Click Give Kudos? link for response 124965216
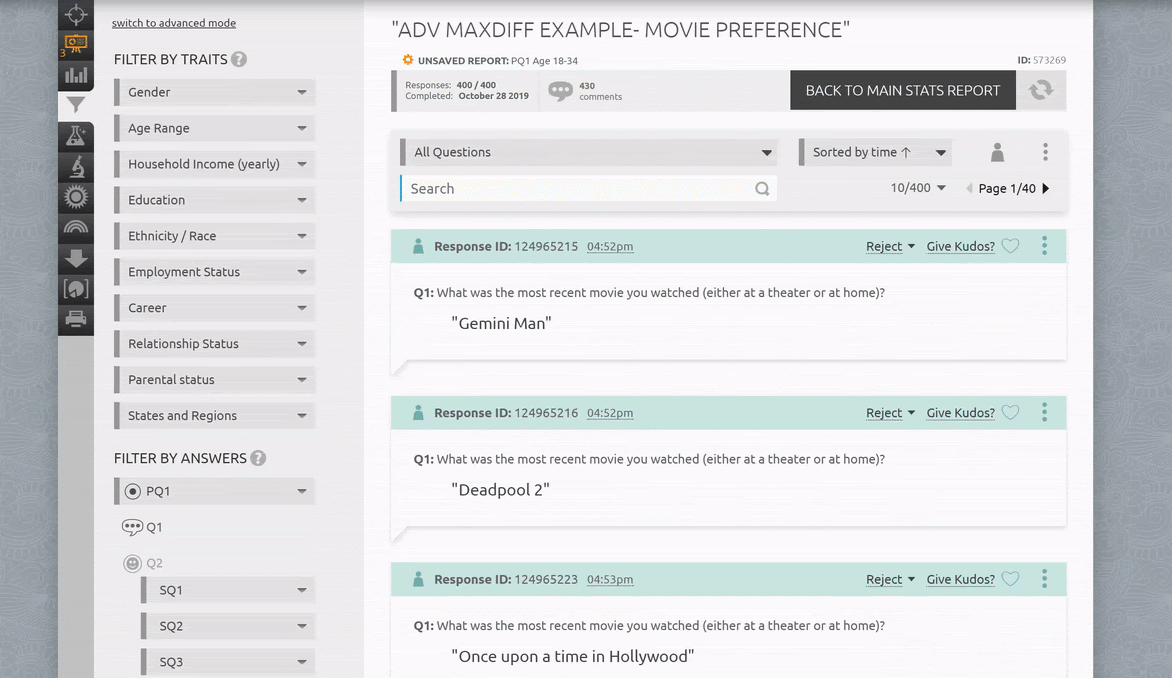 (x=960, y=413)
